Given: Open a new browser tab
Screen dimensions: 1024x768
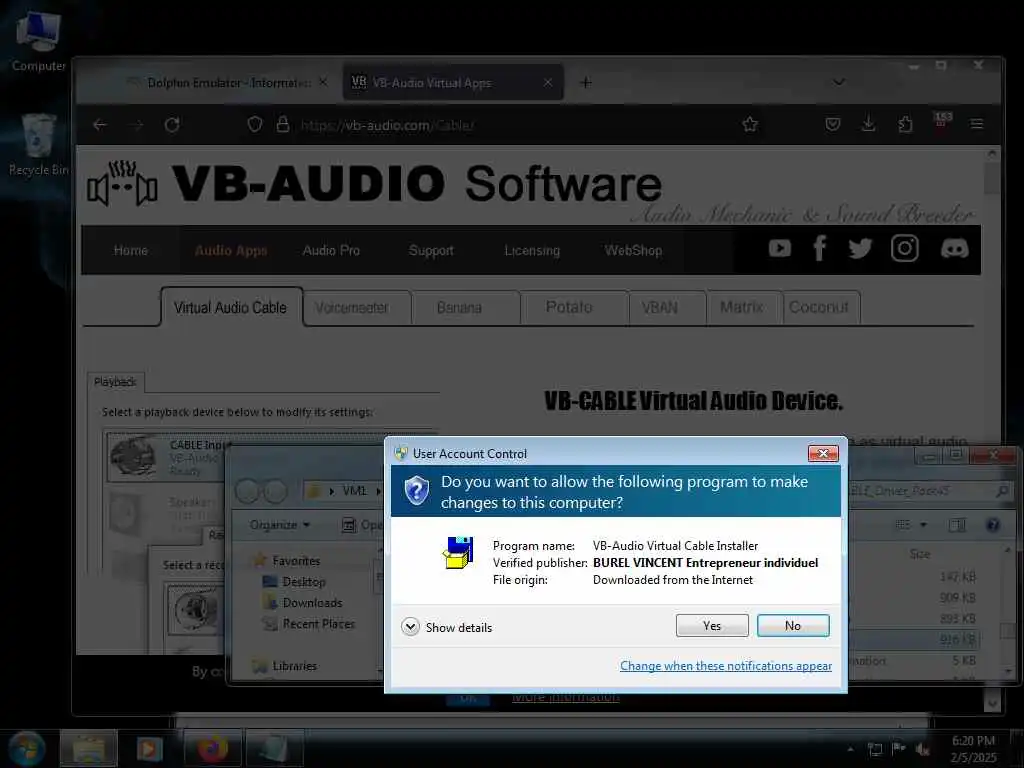Looking at the screenshot, I should pos(586,83).
